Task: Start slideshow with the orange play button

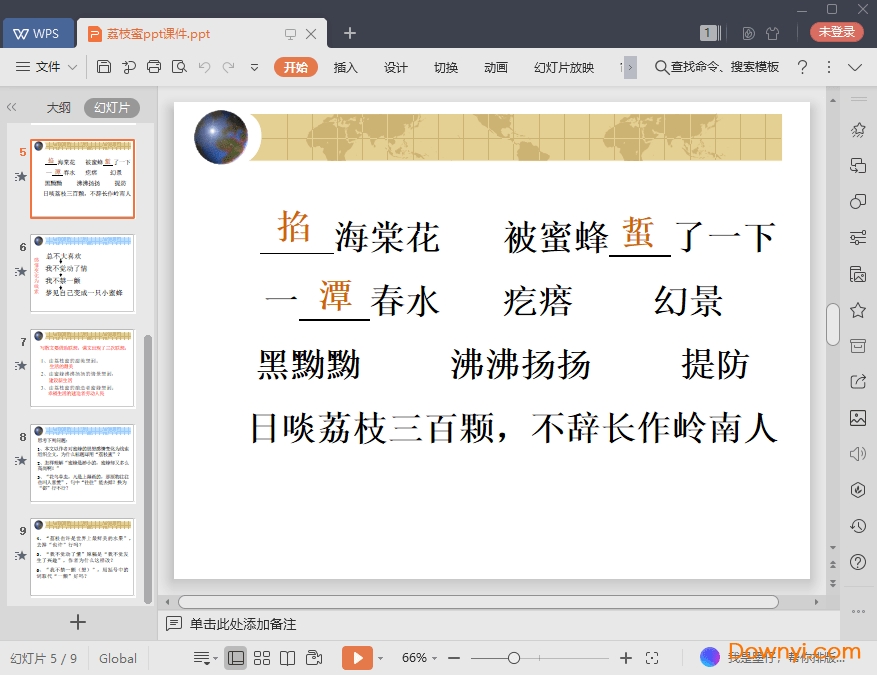Action: pos(356,658)
